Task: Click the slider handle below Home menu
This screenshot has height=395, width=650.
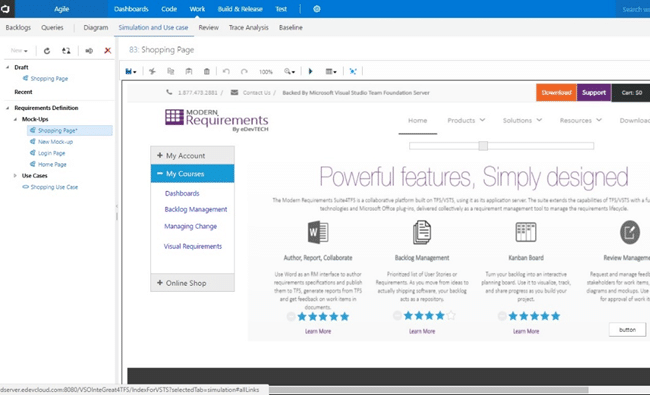Action: coord(483,146)
